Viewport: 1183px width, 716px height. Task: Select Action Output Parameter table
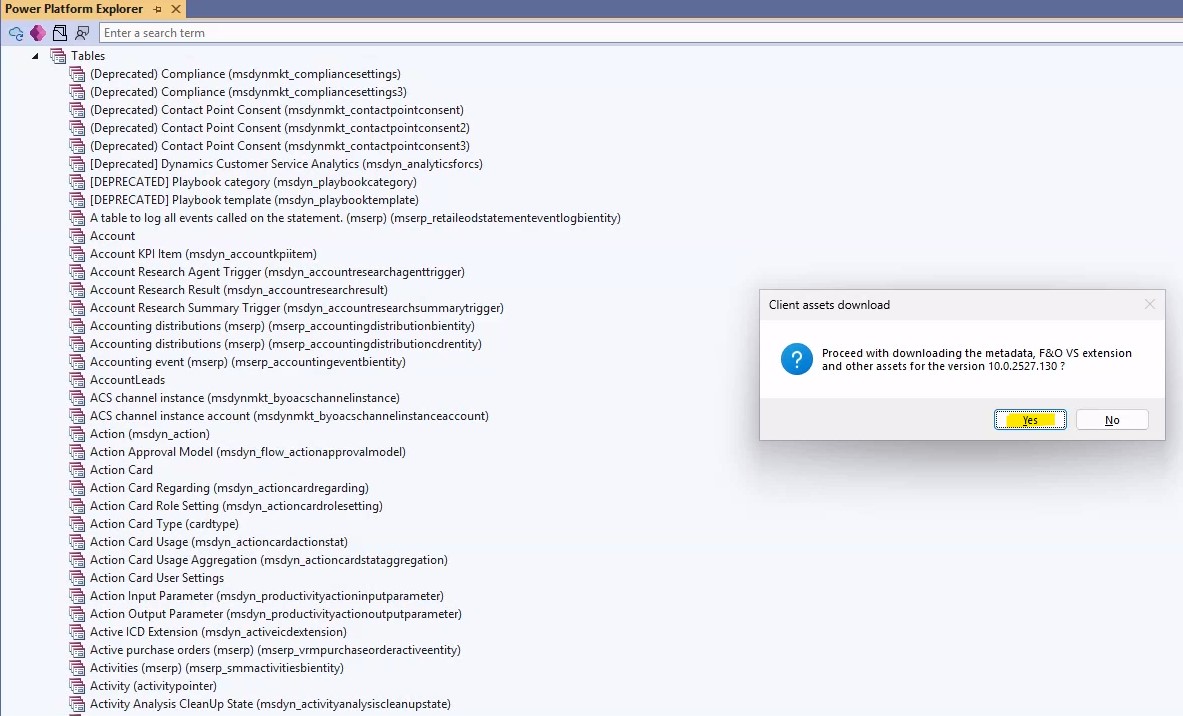click(275, 614)
